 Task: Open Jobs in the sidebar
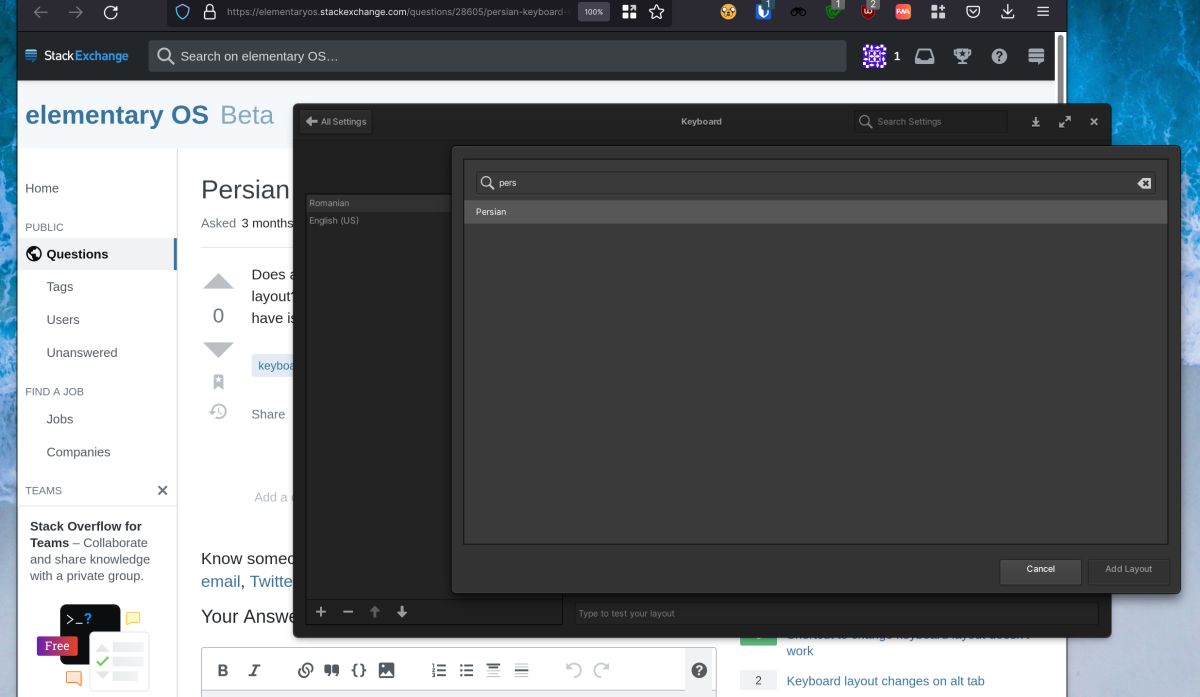click(x=60, y=419)
